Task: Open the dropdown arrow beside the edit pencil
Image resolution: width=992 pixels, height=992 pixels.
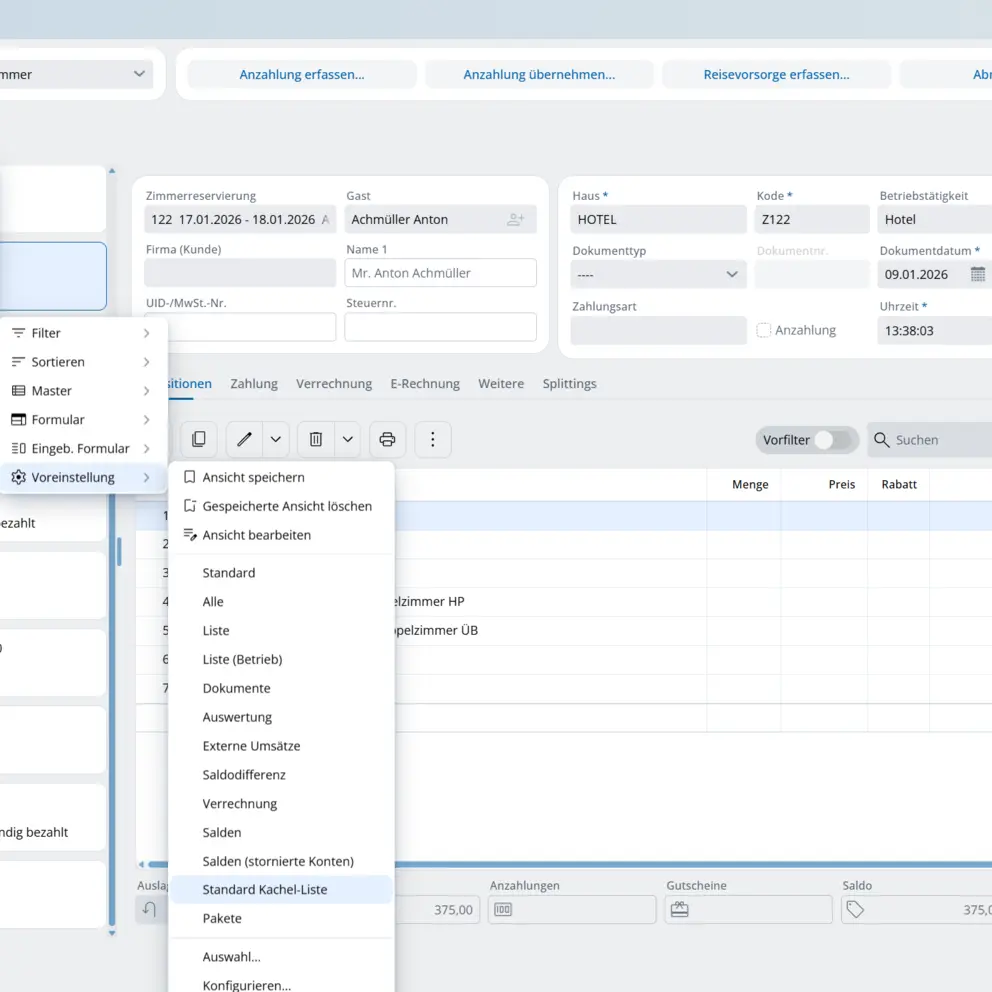Action: click(276, 439)
